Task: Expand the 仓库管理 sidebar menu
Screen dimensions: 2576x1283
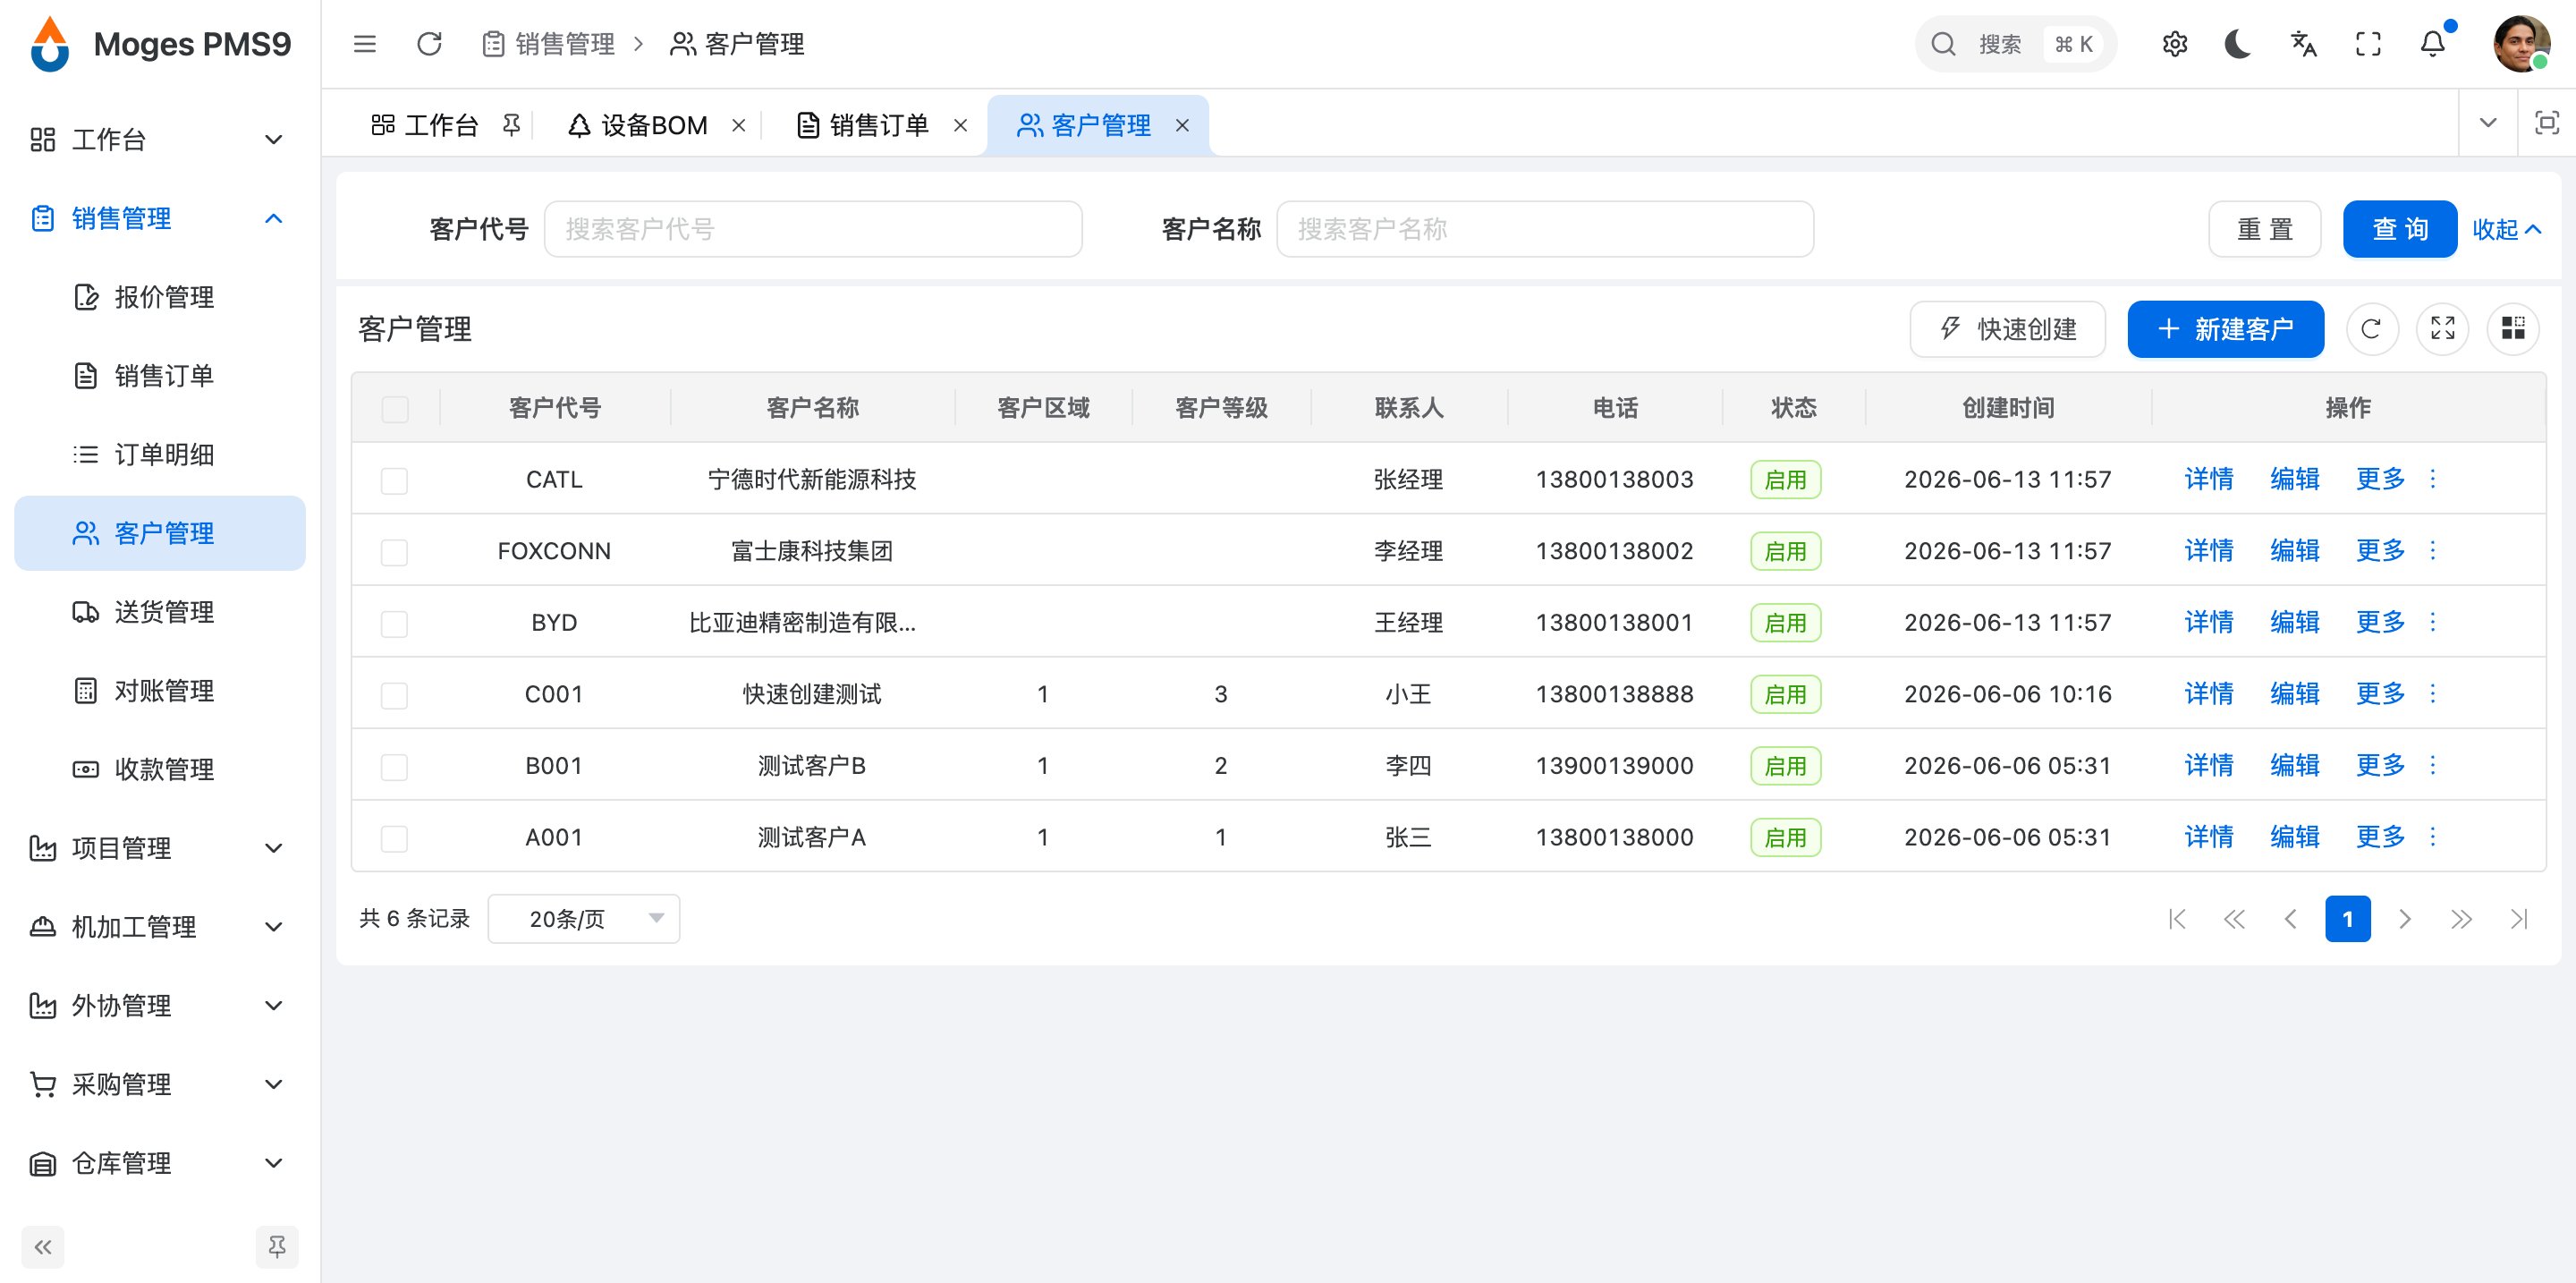Action: (x=160, y=1163)
